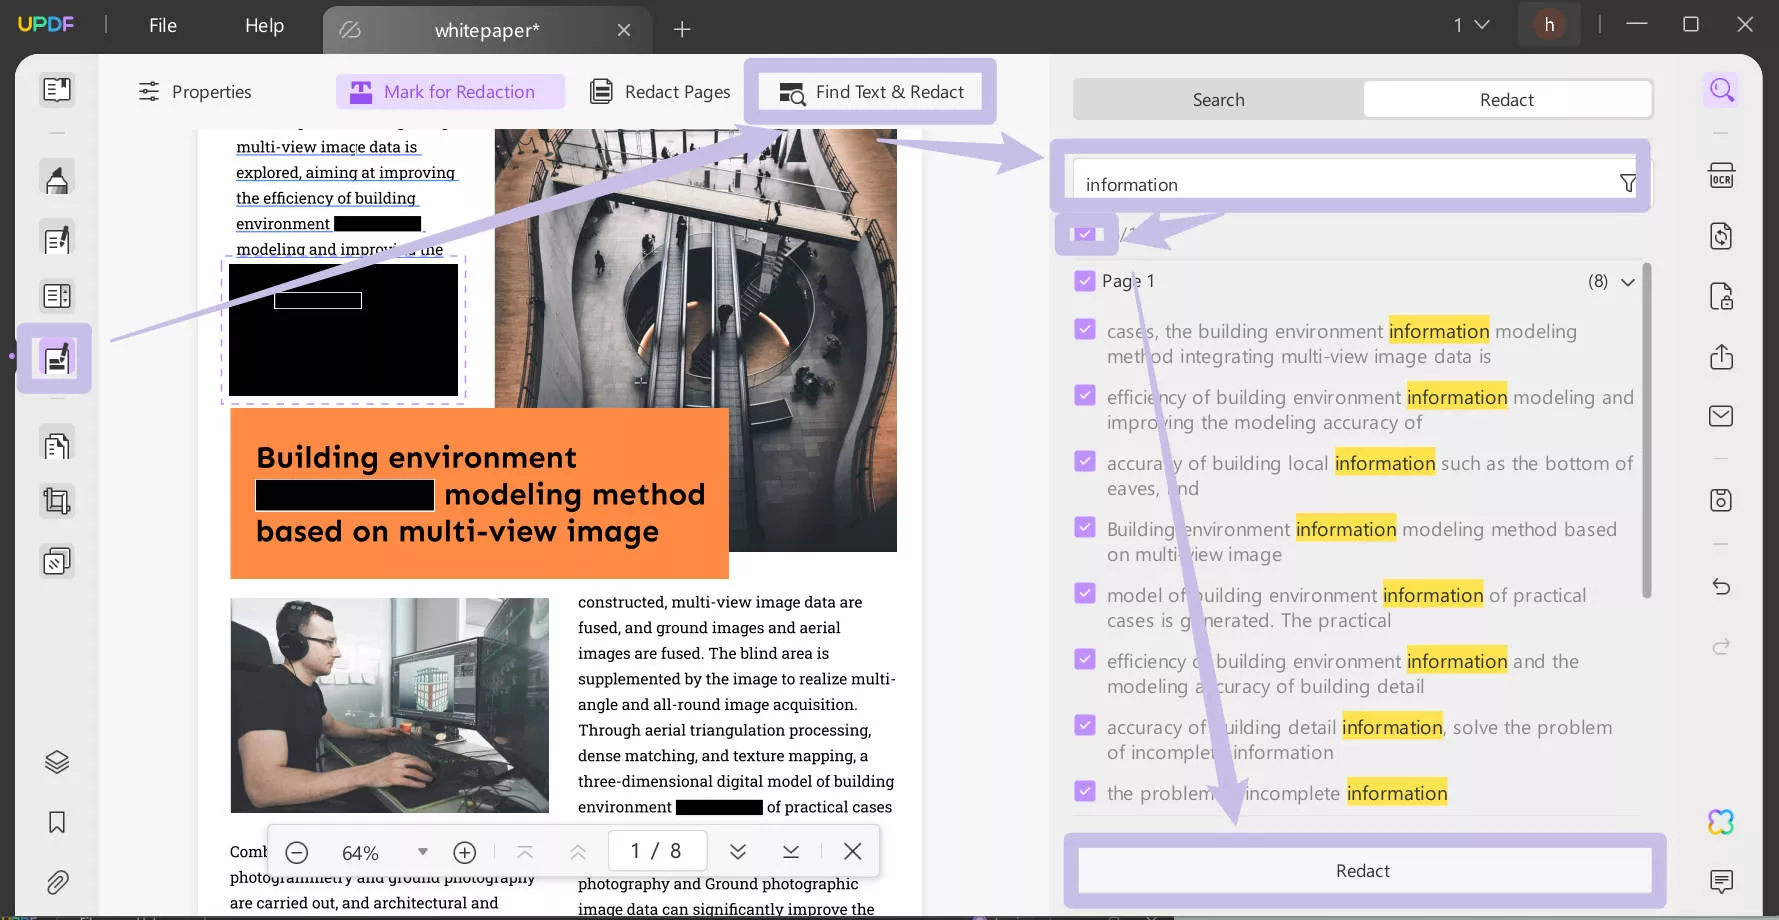Select the Redact tool in left sidebar
1779x920 pixels.
57,358
